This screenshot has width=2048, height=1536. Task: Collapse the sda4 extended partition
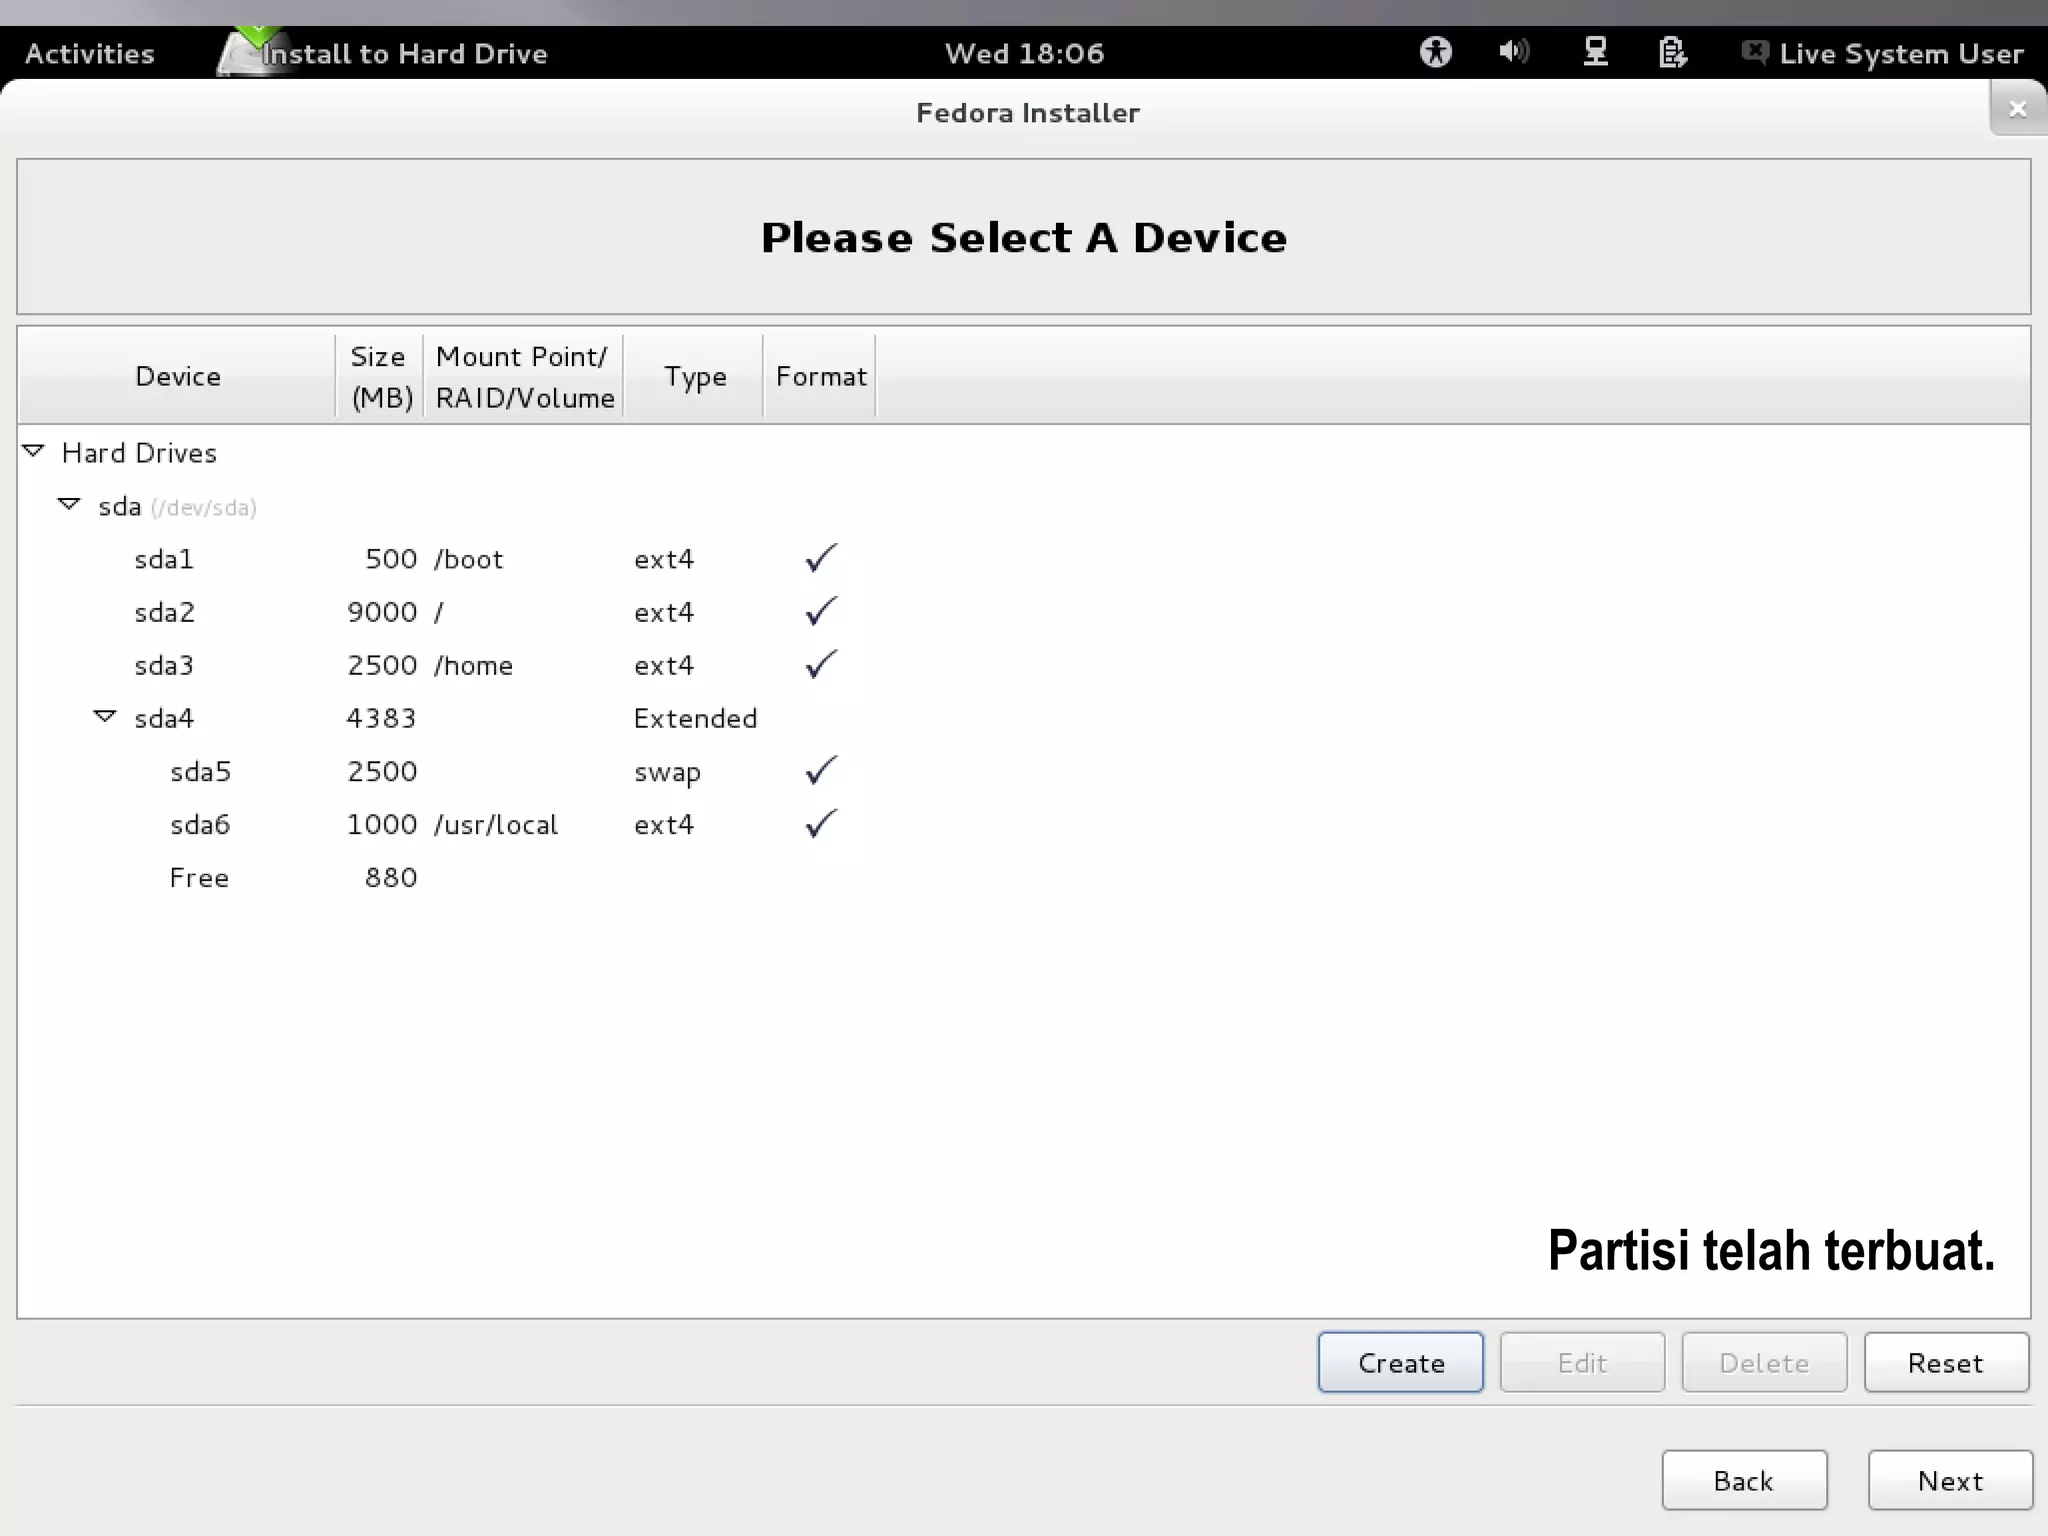(105, 717)
